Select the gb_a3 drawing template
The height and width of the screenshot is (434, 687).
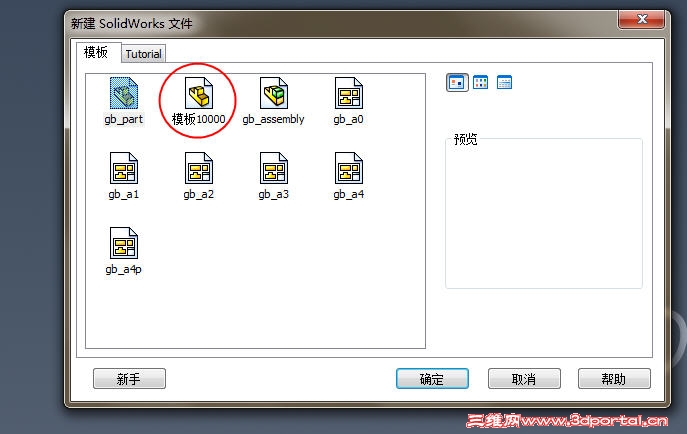273,168
